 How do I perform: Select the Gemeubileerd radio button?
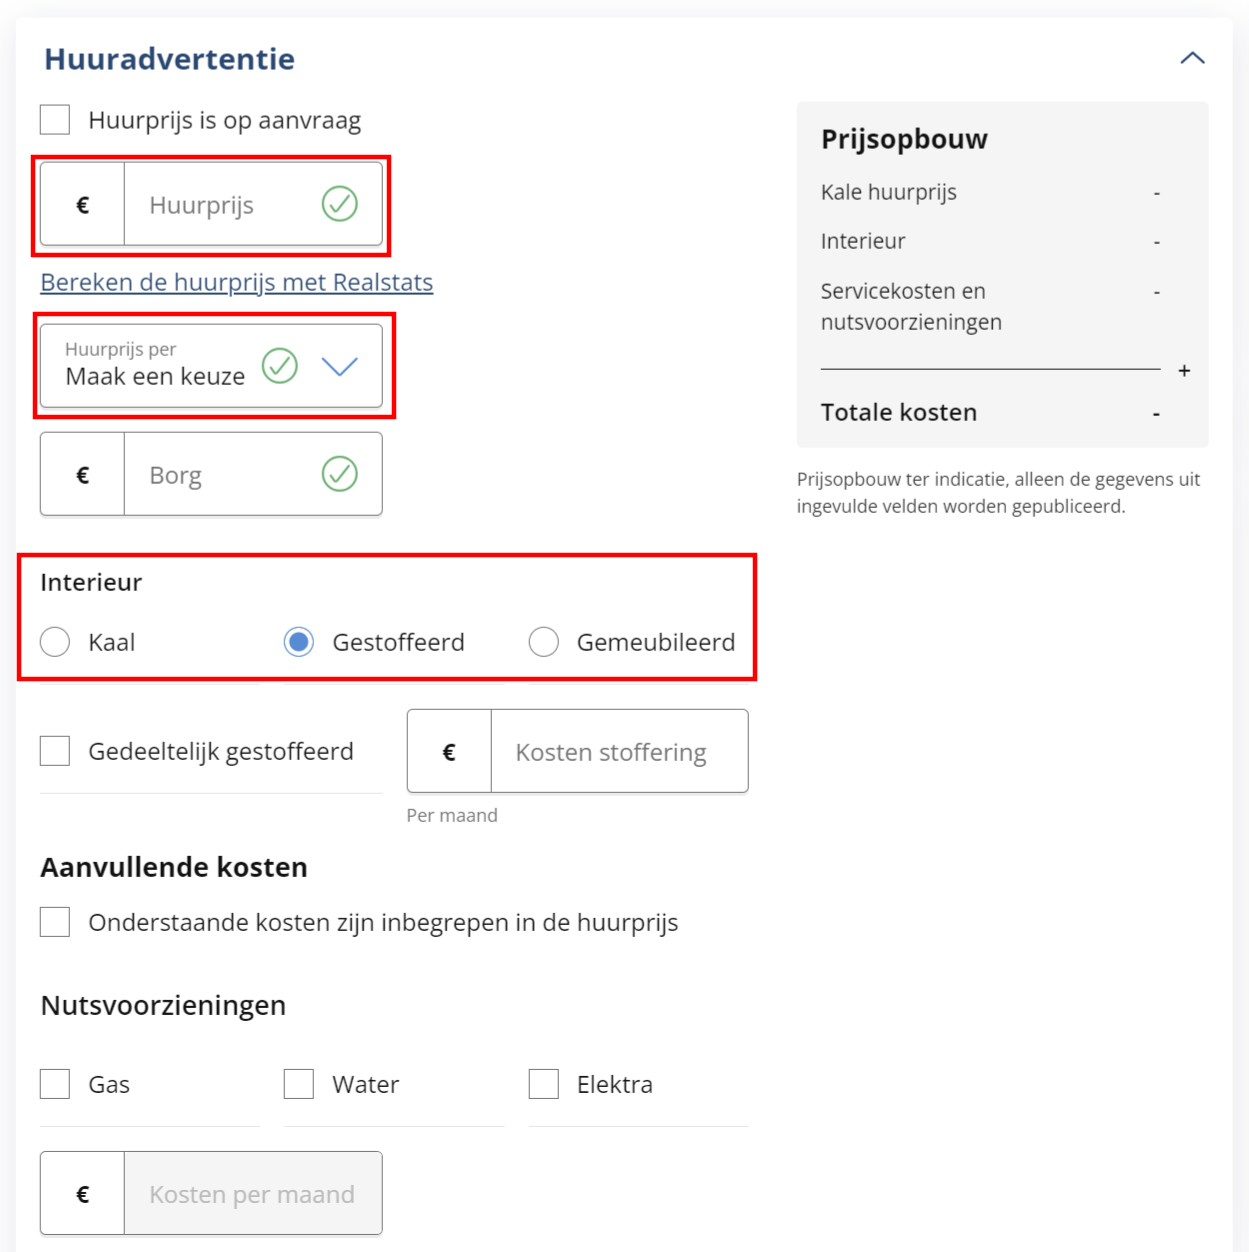544,642
